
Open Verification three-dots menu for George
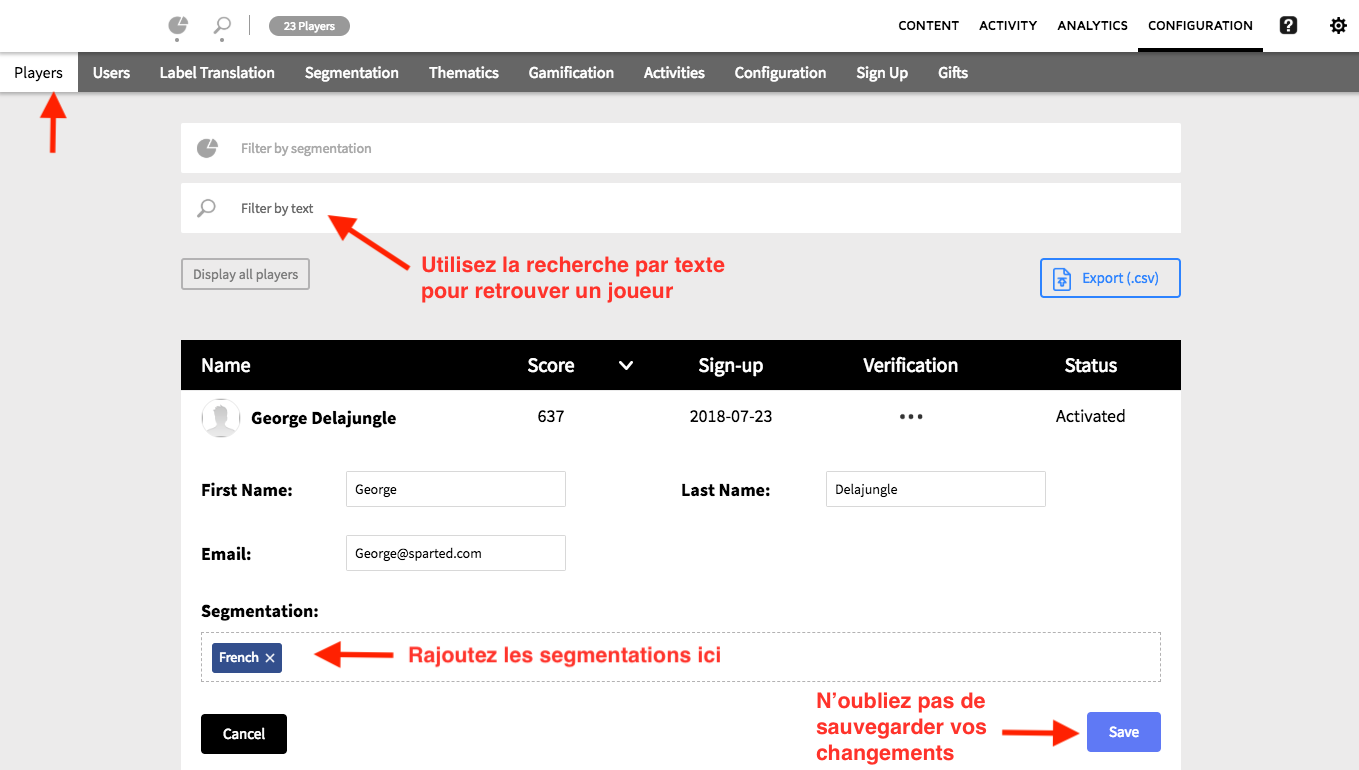pos(911,417)
